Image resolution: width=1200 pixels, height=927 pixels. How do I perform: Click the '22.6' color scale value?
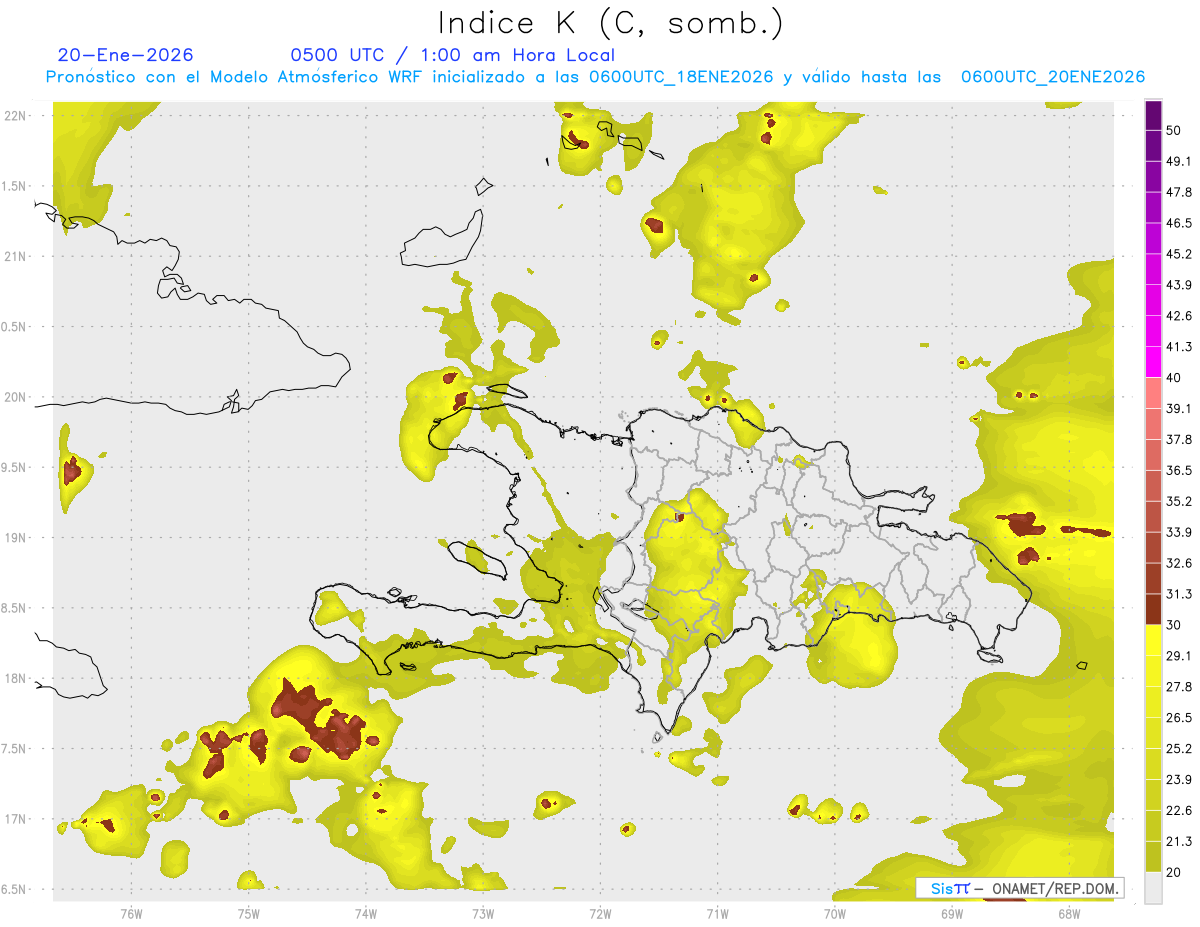click(1179, 810)
